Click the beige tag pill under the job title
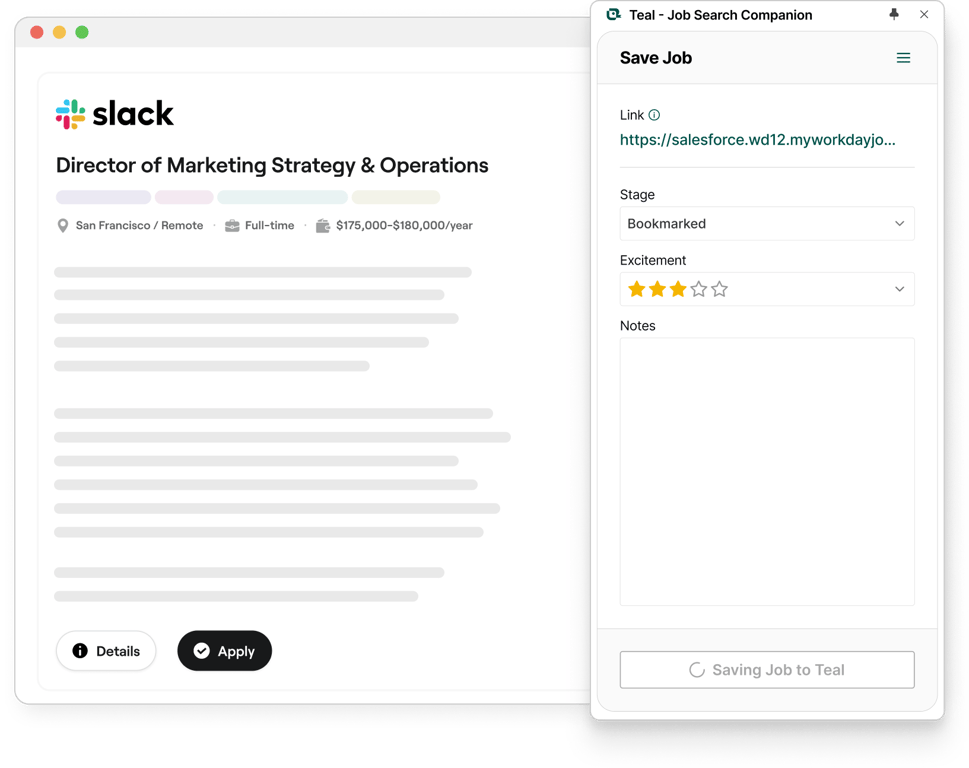 [x=396, y=197]
